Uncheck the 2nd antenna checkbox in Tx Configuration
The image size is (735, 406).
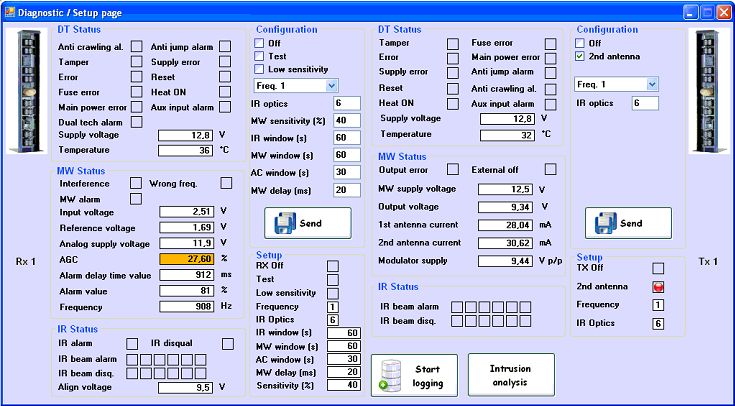pyautogui.click(x=580, y=56)
